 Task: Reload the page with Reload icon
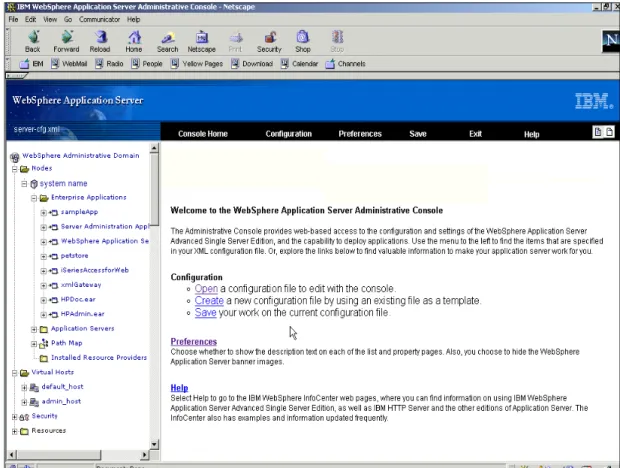pyautogui.click(x=100, y=37)
